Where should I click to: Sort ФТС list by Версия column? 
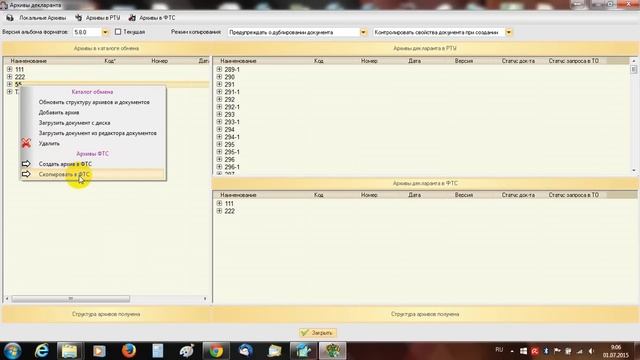[464, 195]
